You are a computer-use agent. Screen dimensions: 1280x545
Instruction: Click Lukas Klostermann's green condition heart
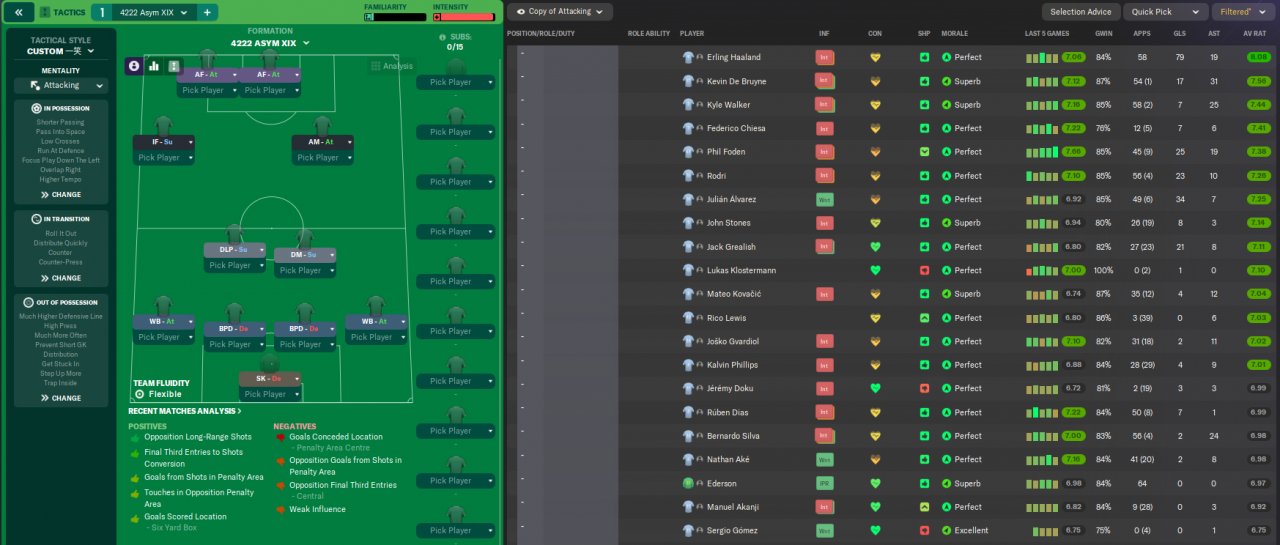coord(875,270)
